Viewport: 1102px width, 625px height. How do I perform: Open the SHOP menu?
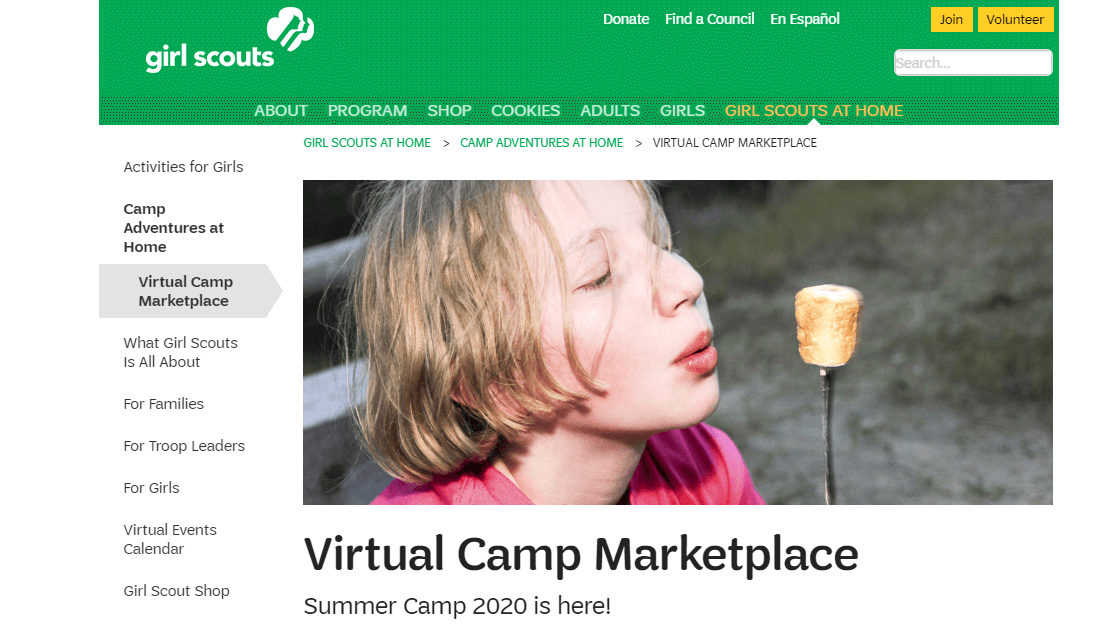pos(449,110)
